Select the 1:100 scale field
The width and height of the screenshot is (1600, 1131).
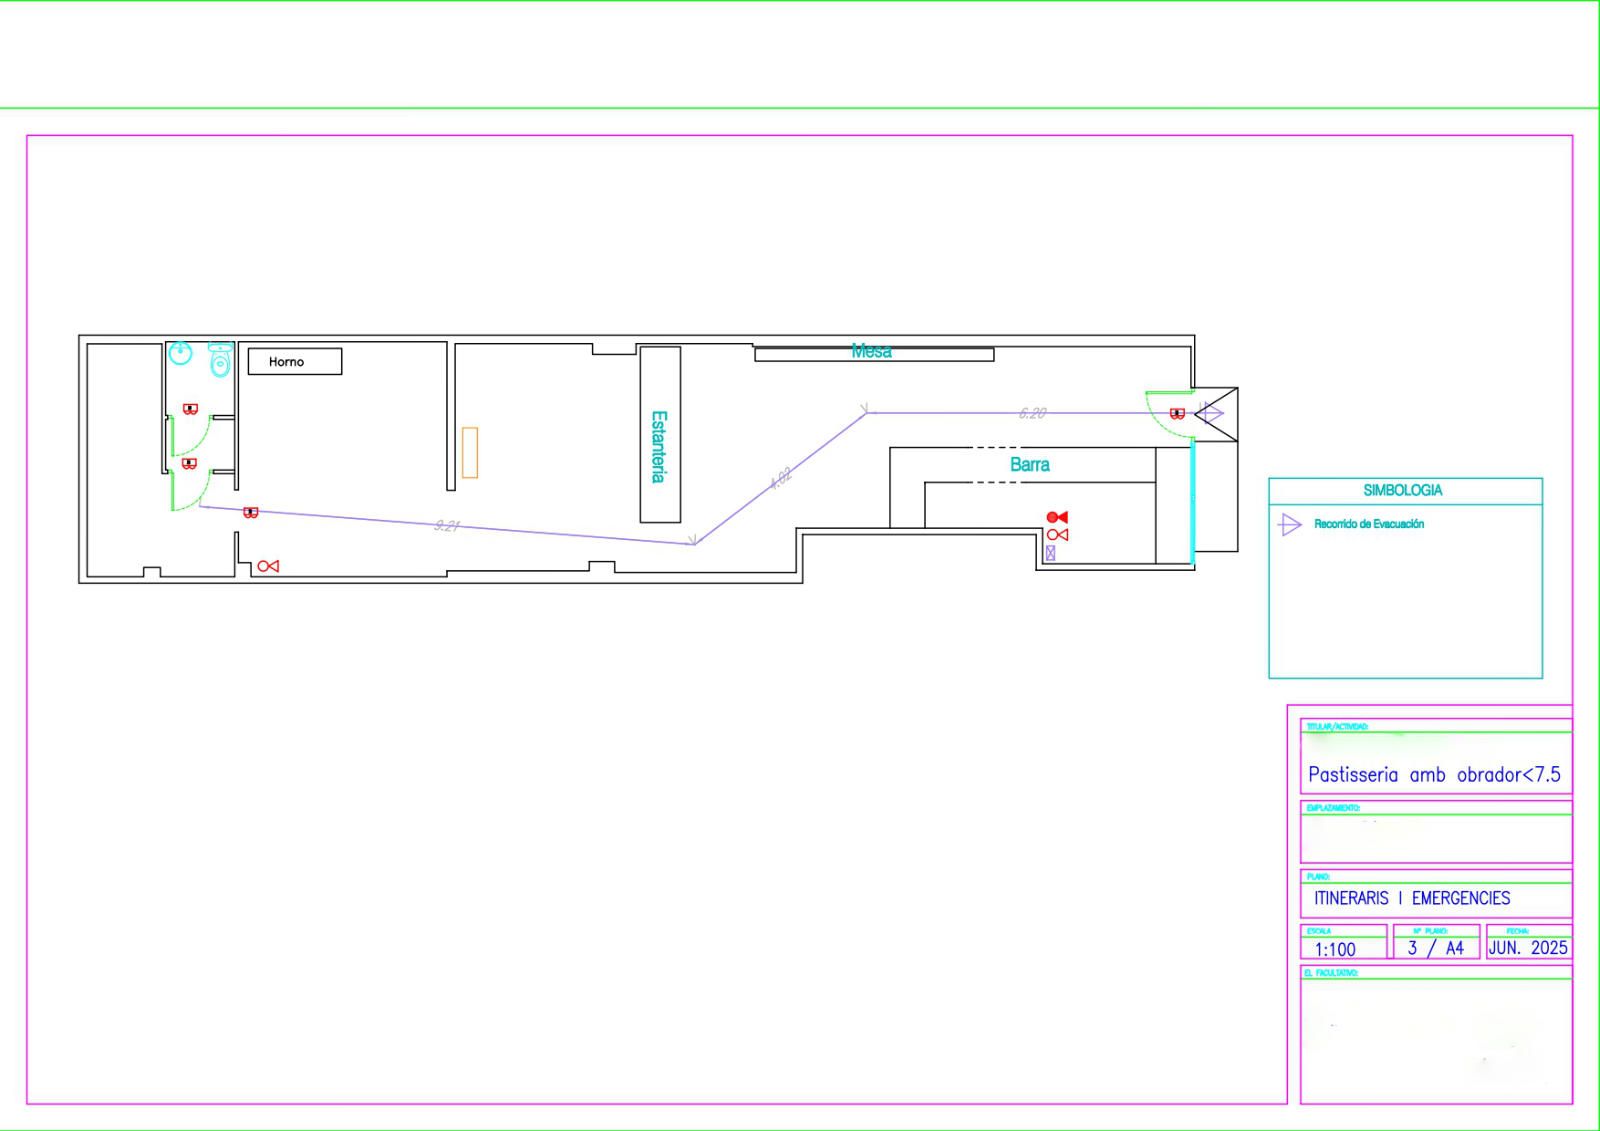[x=1335, y=949]
